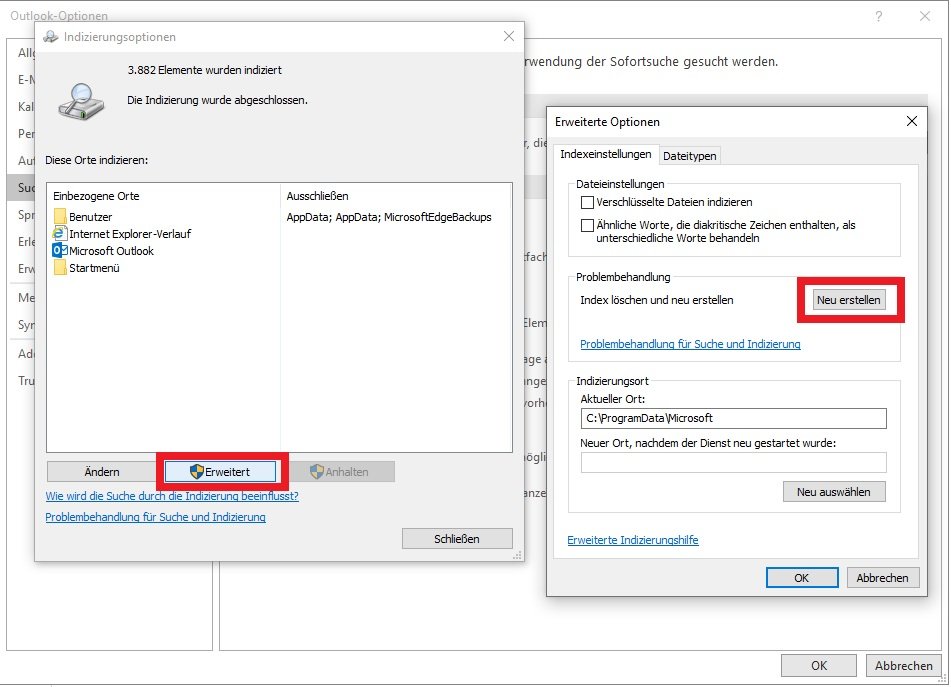Click the Ausschließen column header

tap(317, 196)
